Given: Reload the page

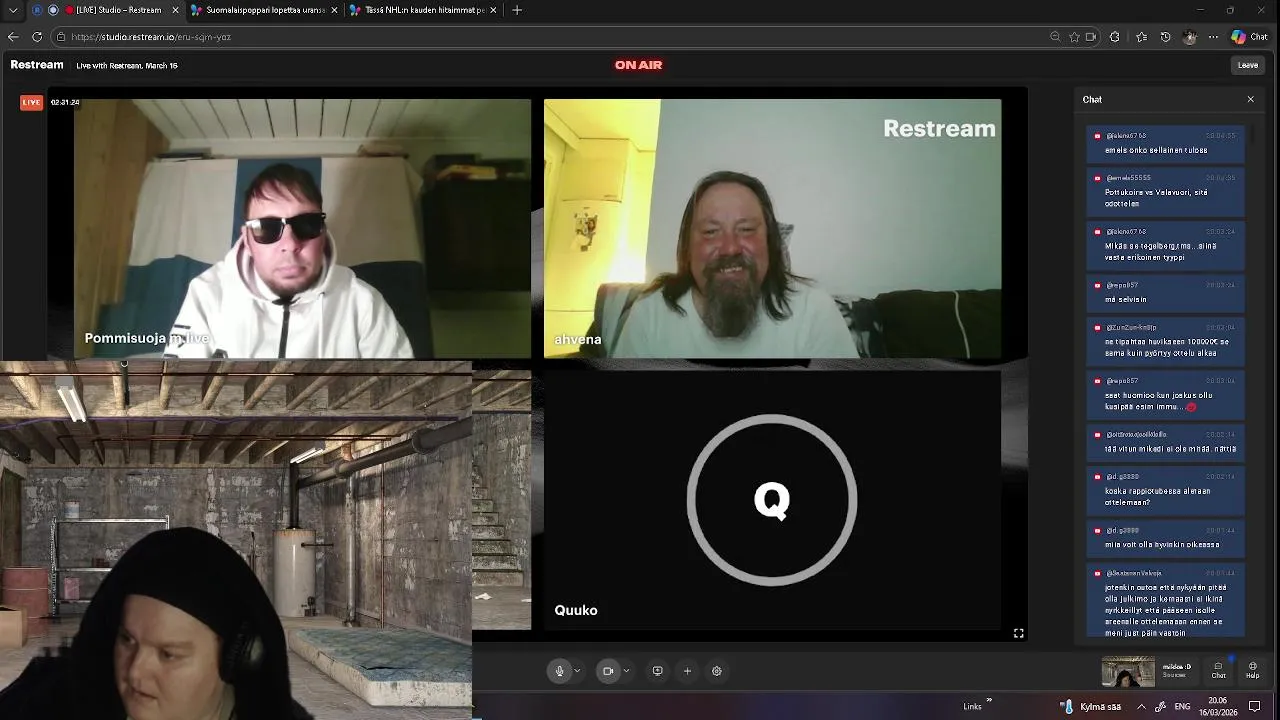Looking at the screenshot, I should tap(37, 37).
